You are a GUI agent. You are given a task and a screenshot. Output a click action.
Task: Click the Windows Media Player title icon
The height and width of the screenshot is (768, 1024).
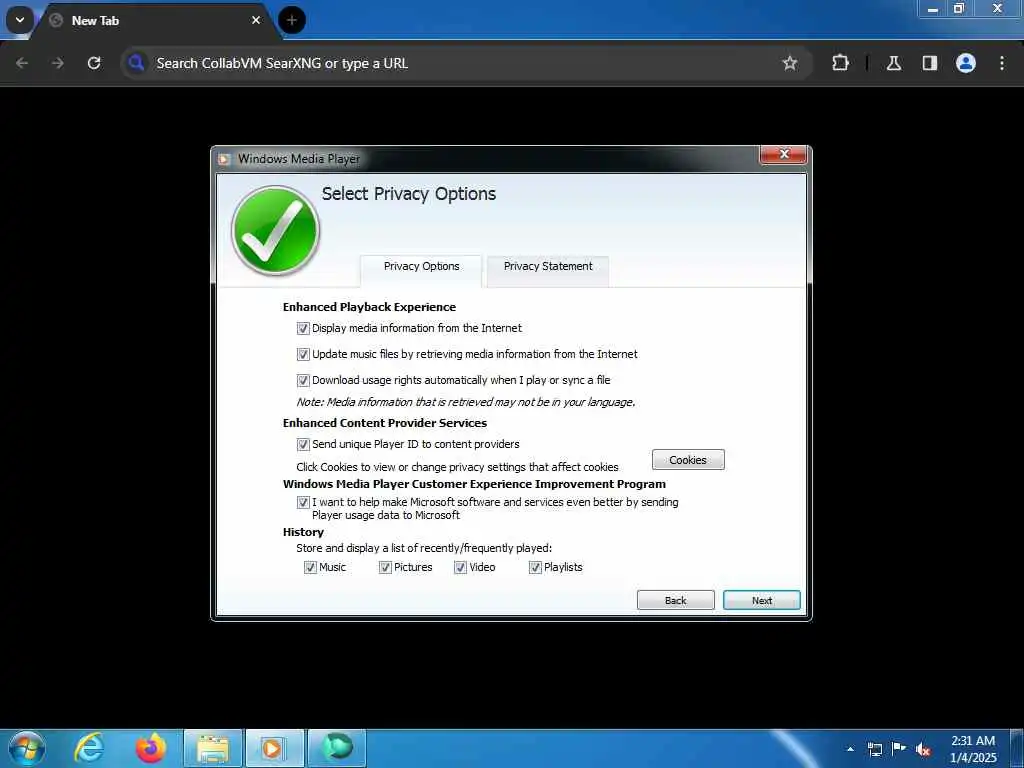click(224, 159)
